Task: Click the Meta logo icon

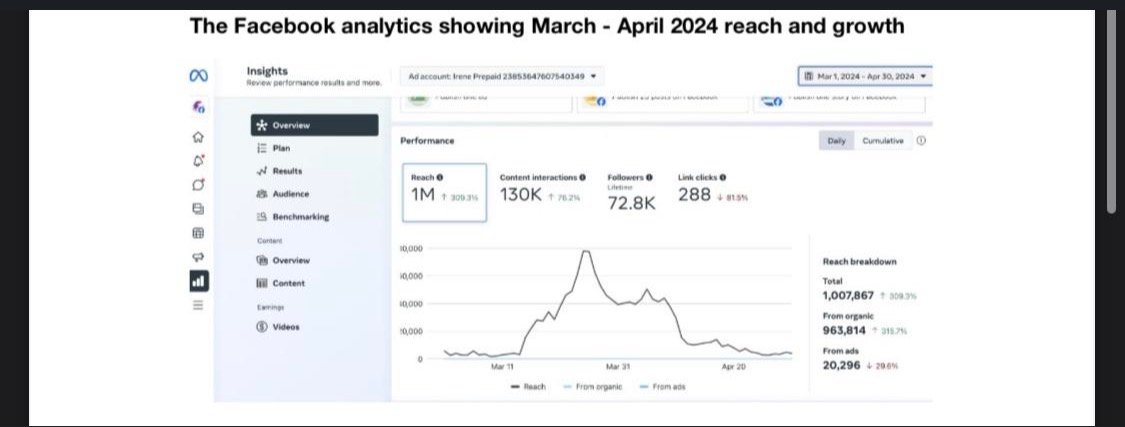Action: click(199, 75)
